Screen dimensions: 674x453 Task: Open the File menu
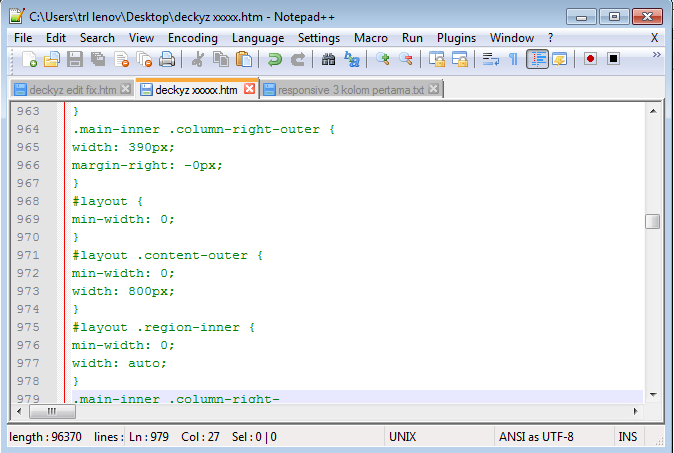[x=23, y=38]
